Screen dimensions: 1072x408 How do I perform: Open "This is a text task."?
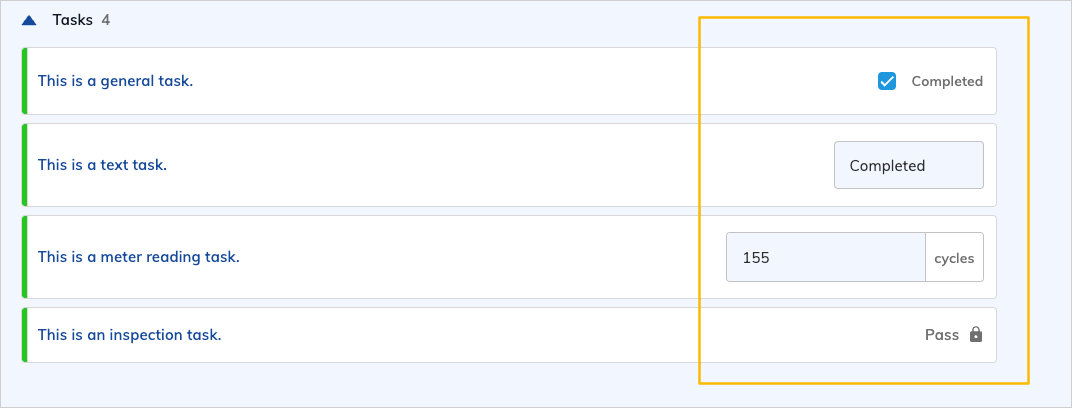click(x=102, y=165)
